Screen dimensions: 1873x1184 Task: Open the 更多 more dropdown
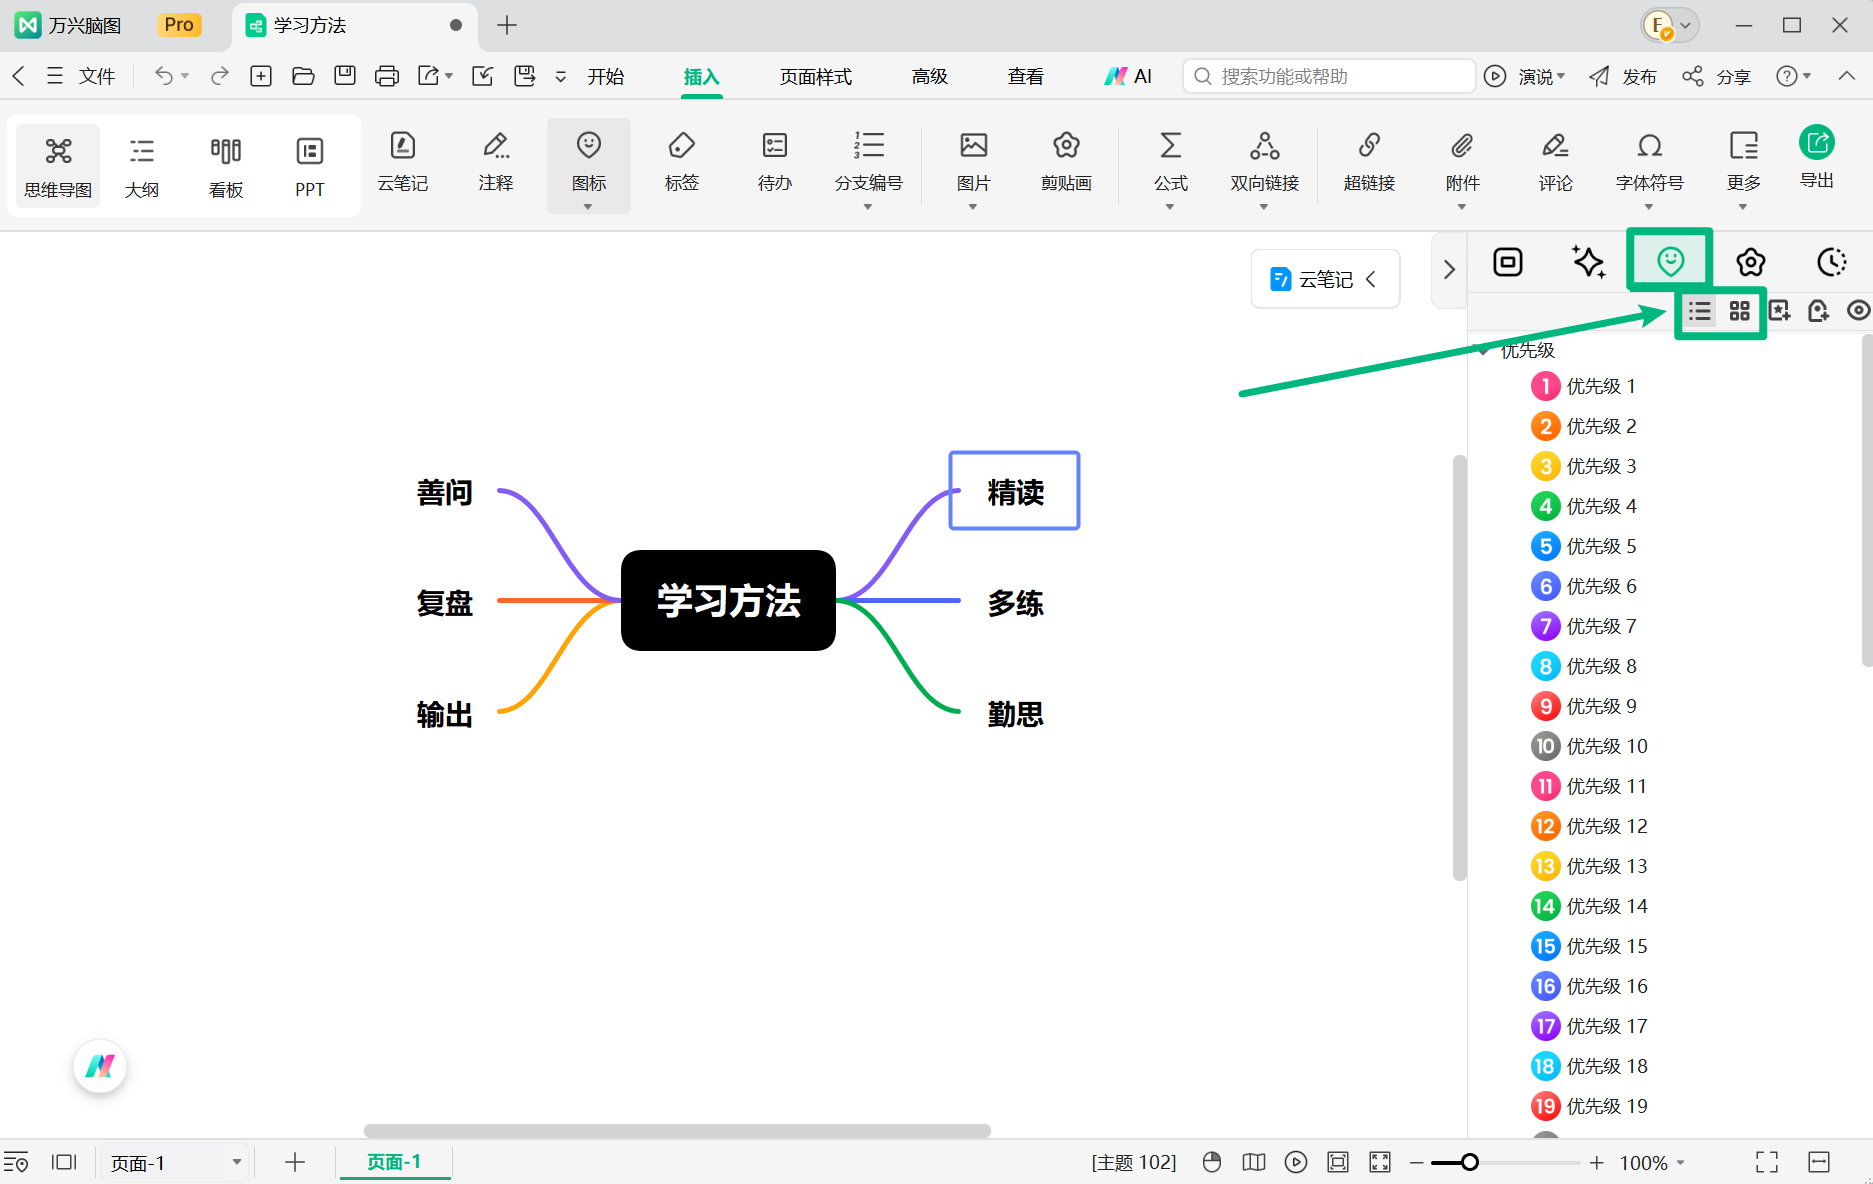tap(1743, 207)
